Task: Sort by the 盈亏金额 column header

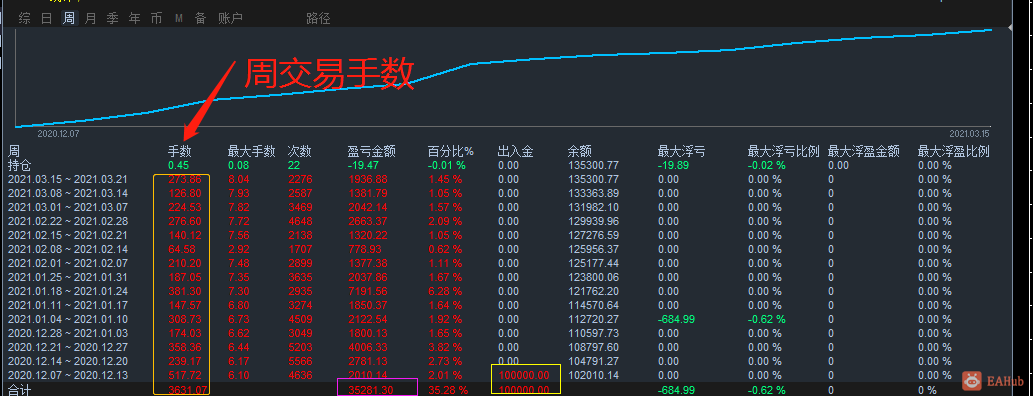Action: (371, 152)
